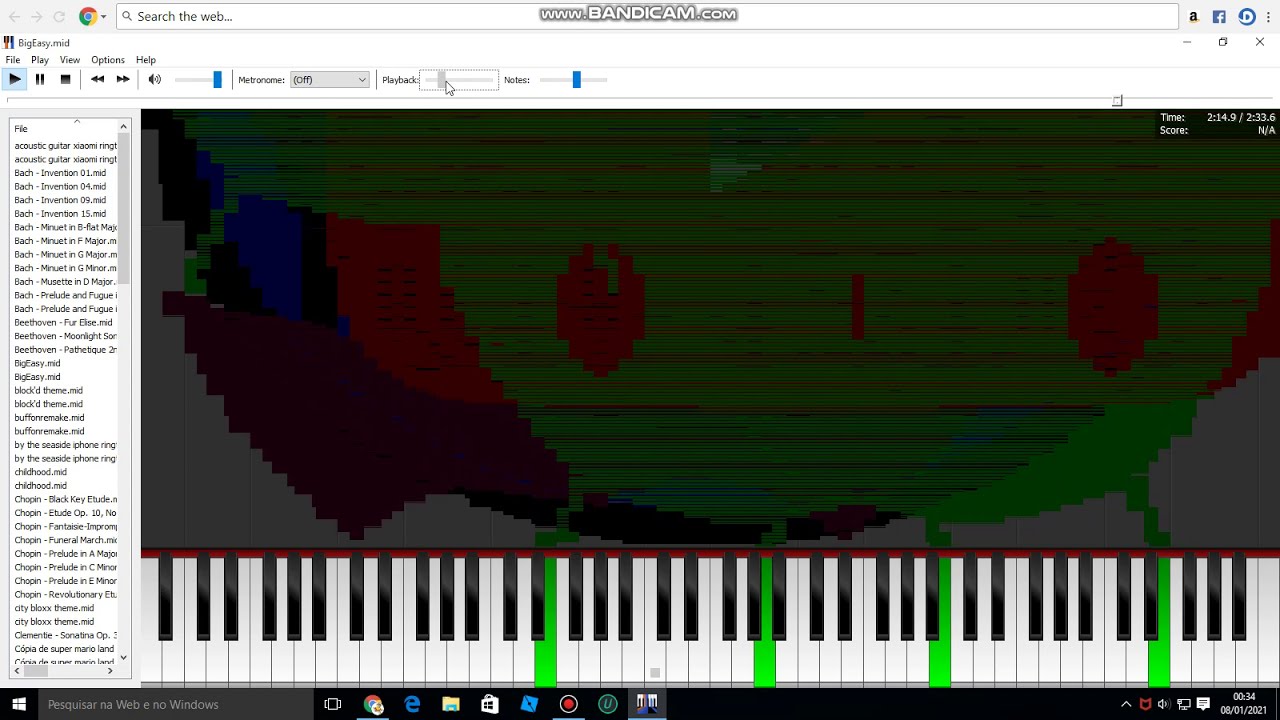Screen dimensions: 1280x720
Task: Select Clementie - Sonatina Op. 3 file
Action: tap(65, 635)
